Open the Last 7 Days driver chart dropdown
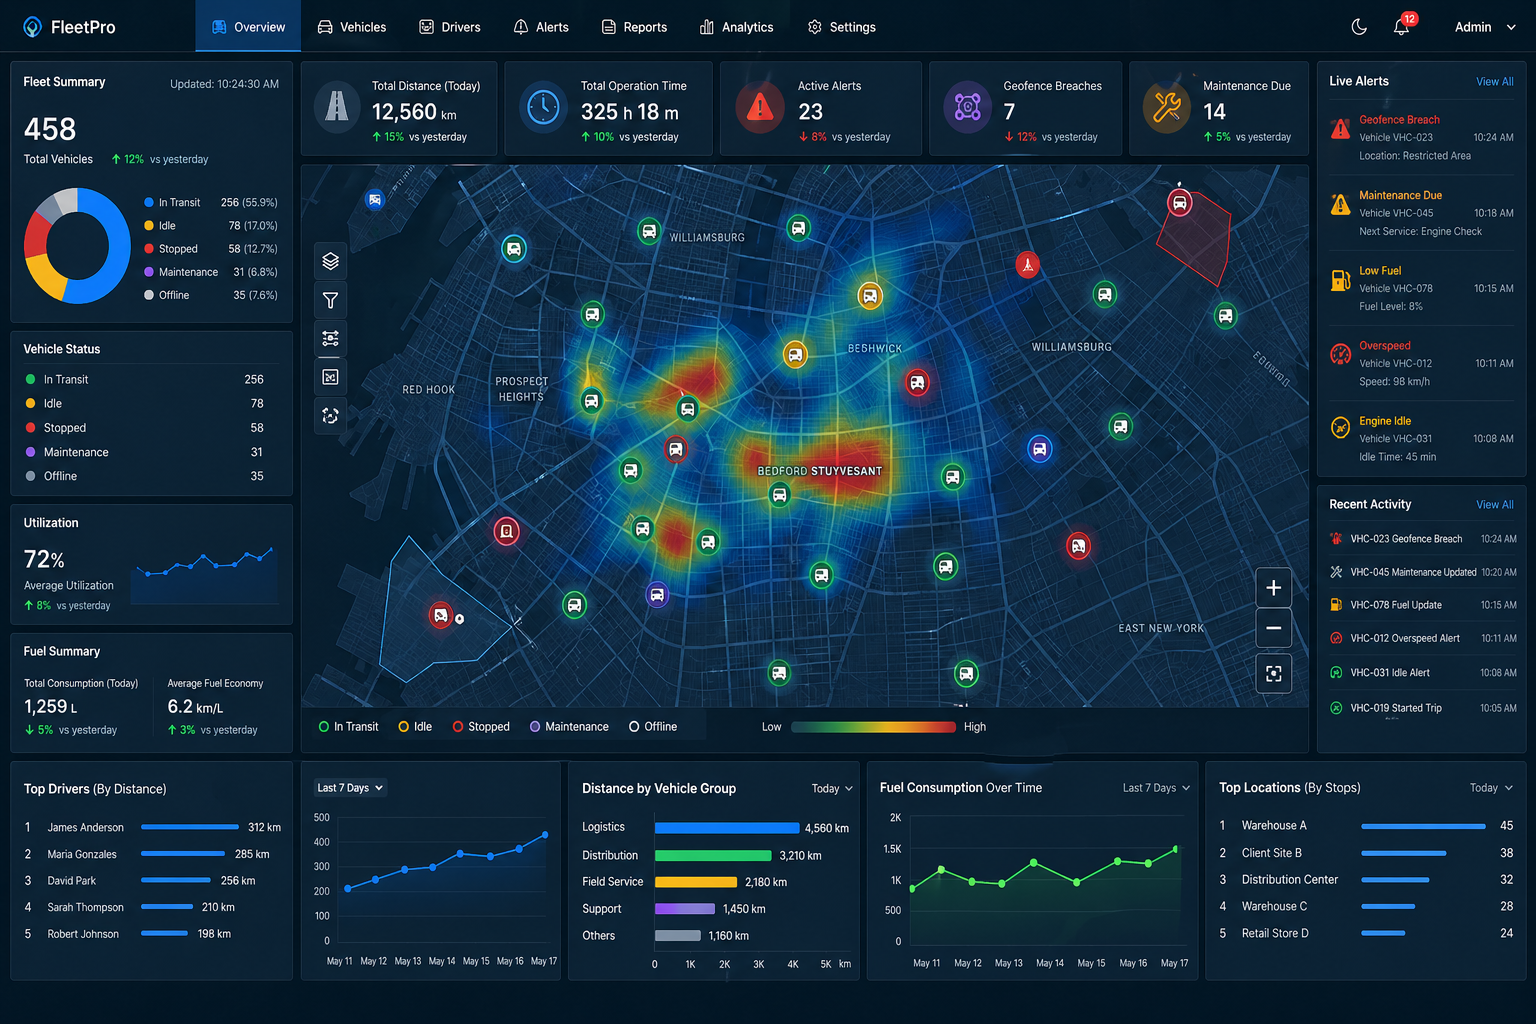Screen dimensions: 1536x1024 349,788
